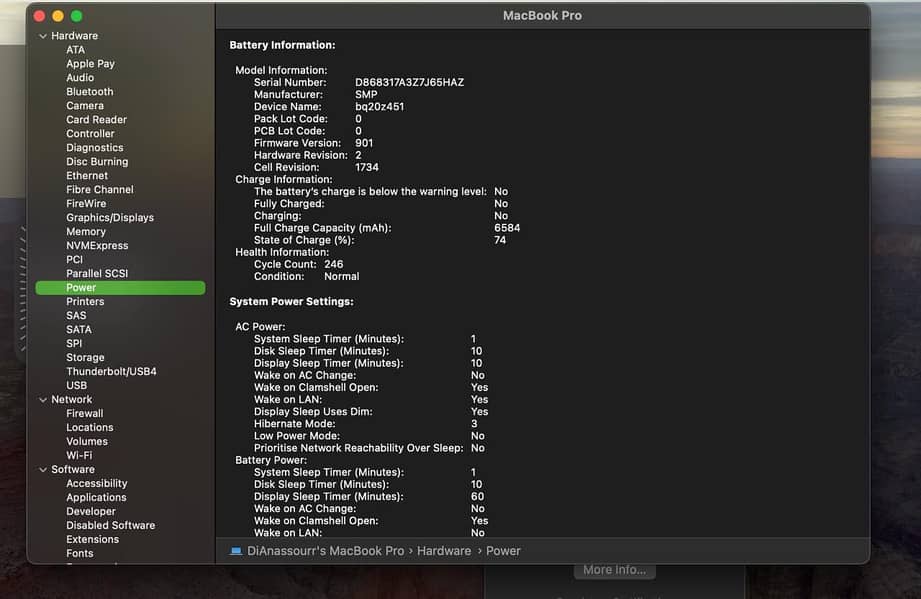Image resolution: width=921 pixels, height=599 pixels.
Task: Select Thunderbolt/USB4 in the sidebar
Action: tap(112, 372)
